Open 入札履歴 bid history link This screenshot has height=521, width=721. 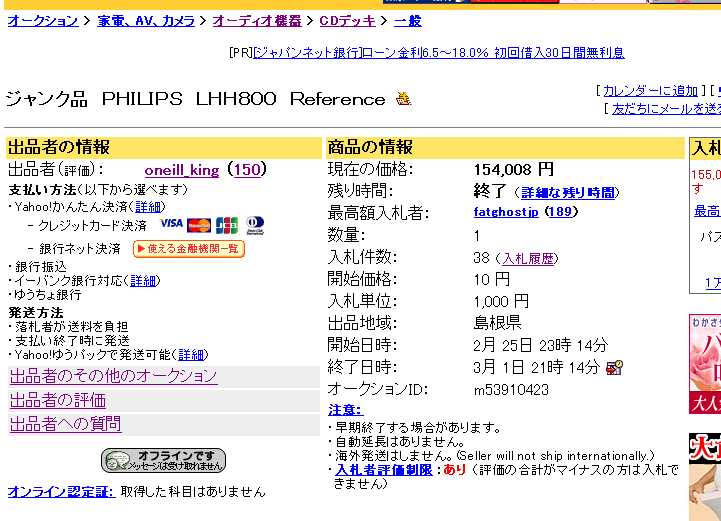click(528, 258)
